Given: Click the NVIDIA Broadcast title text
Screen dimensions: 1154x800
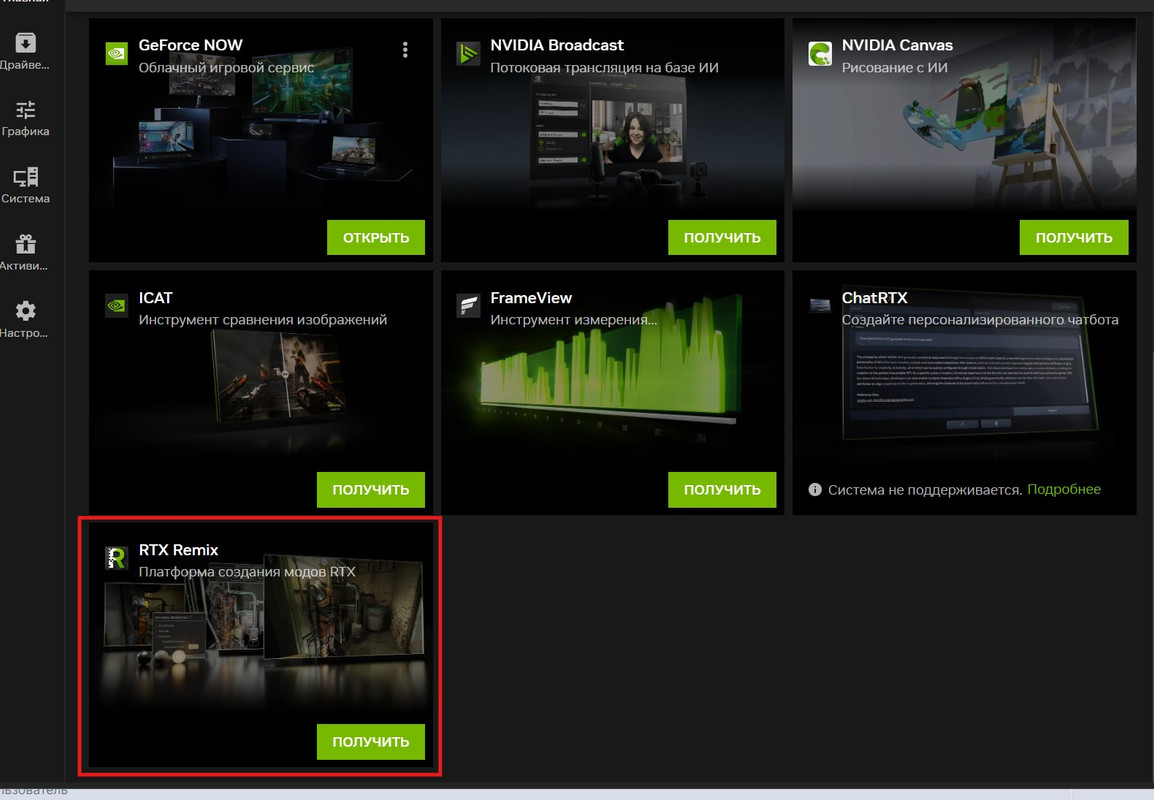Looking at the screenshot, I should click(556, 45).
